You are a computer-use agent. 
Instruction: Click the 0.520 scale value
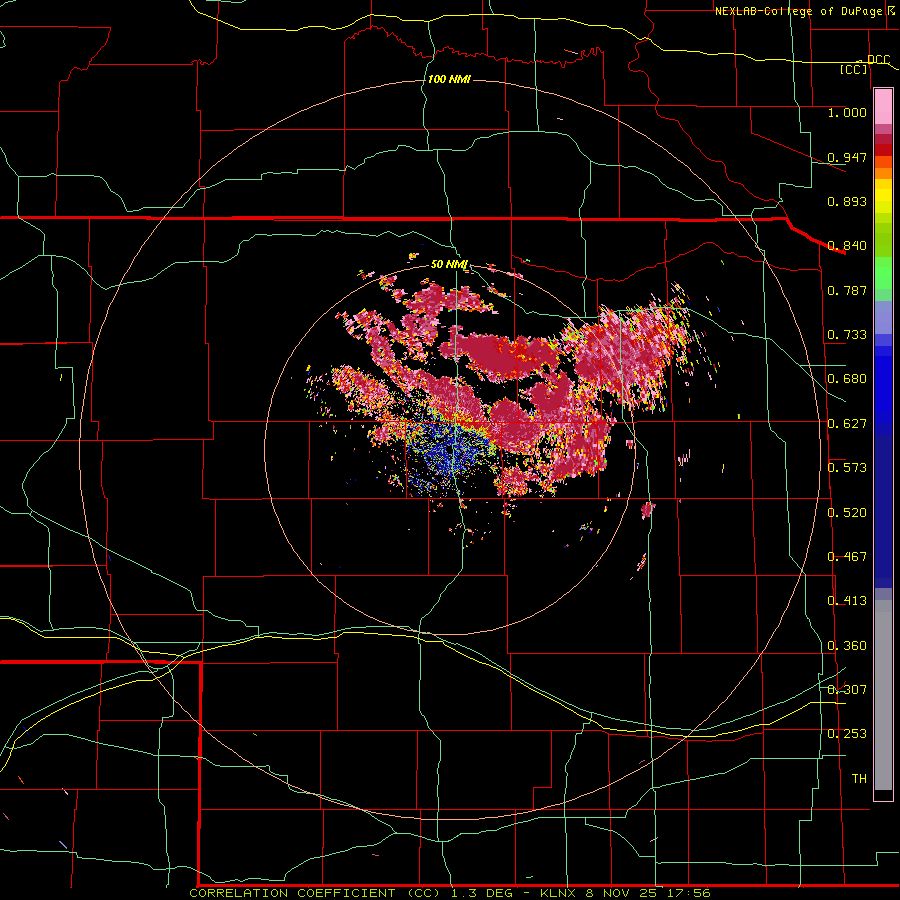click(847, 513)
